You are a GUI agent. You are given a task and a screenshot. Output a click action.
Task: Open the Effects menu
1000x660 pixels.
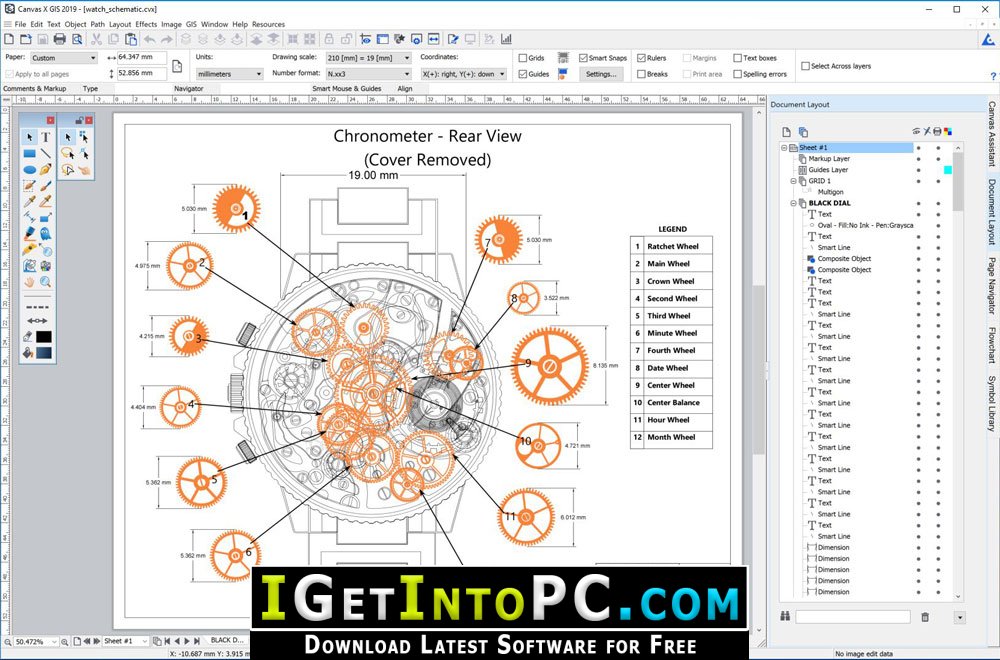tap(146, 24)
